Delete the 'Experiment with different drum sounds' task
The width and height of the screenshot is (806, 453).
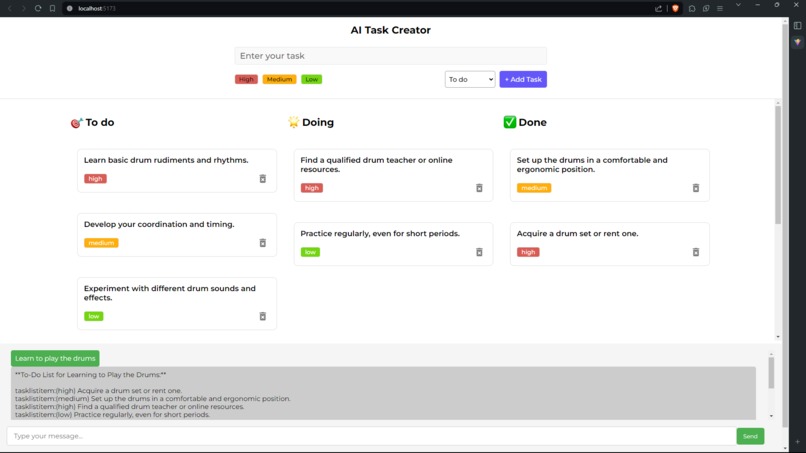(x=263, y=316)
